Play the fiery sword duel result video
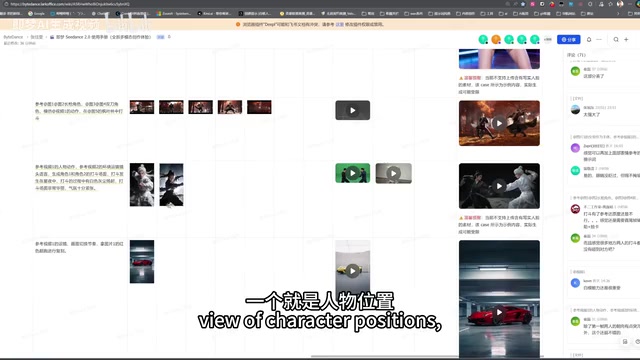 tap(499, 123)
